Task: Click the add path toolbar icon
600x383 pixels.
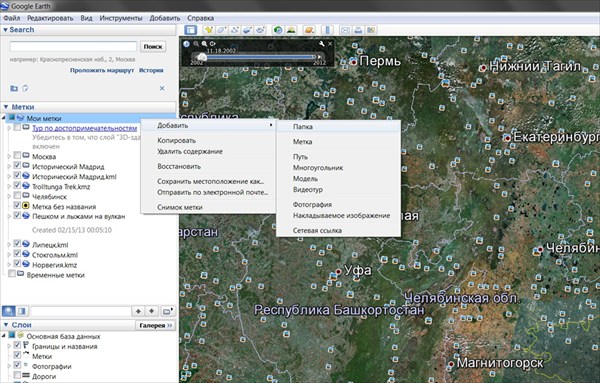Action: pos(235,30)
